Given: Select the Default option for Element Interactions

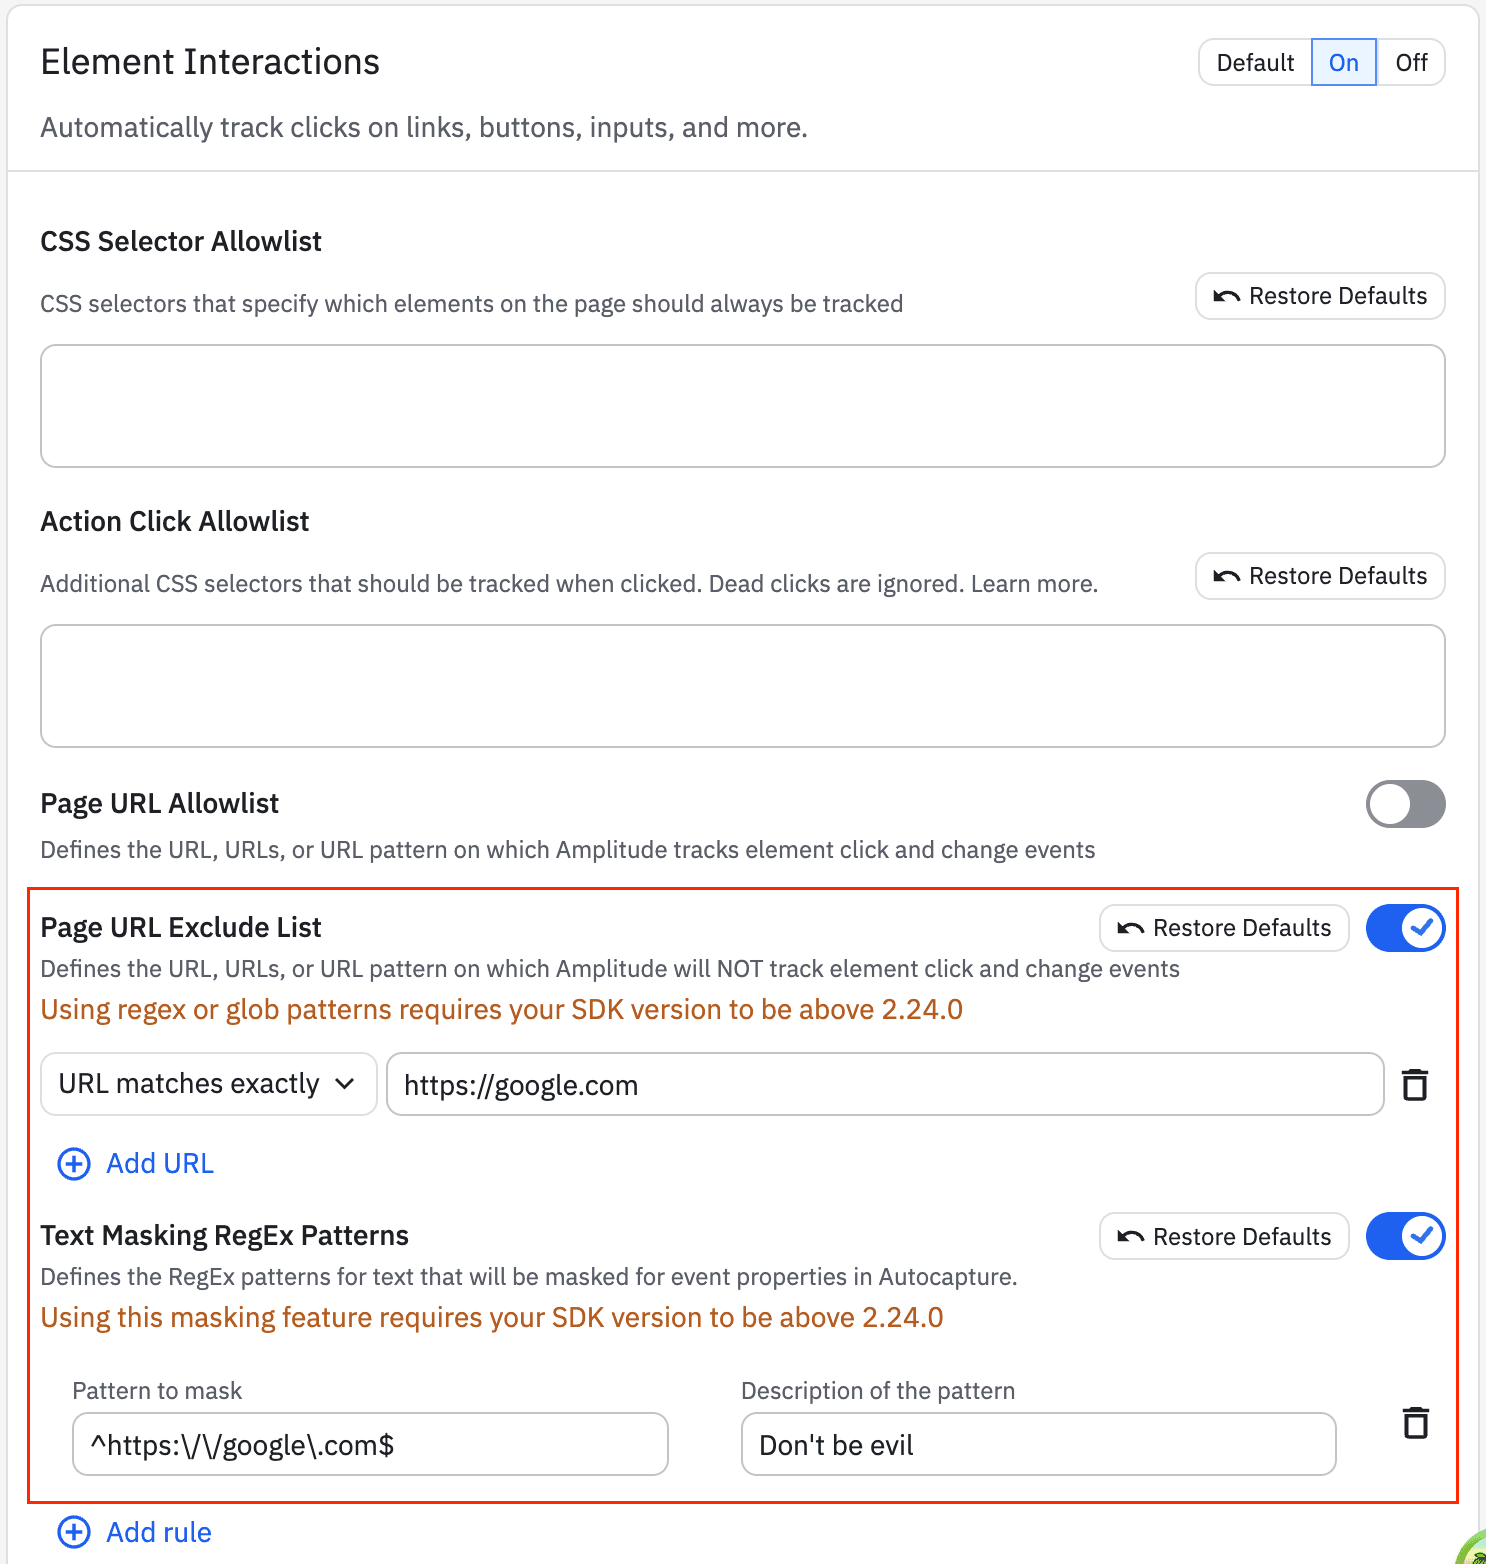Looking at the screenshot, I should 1255,63.
